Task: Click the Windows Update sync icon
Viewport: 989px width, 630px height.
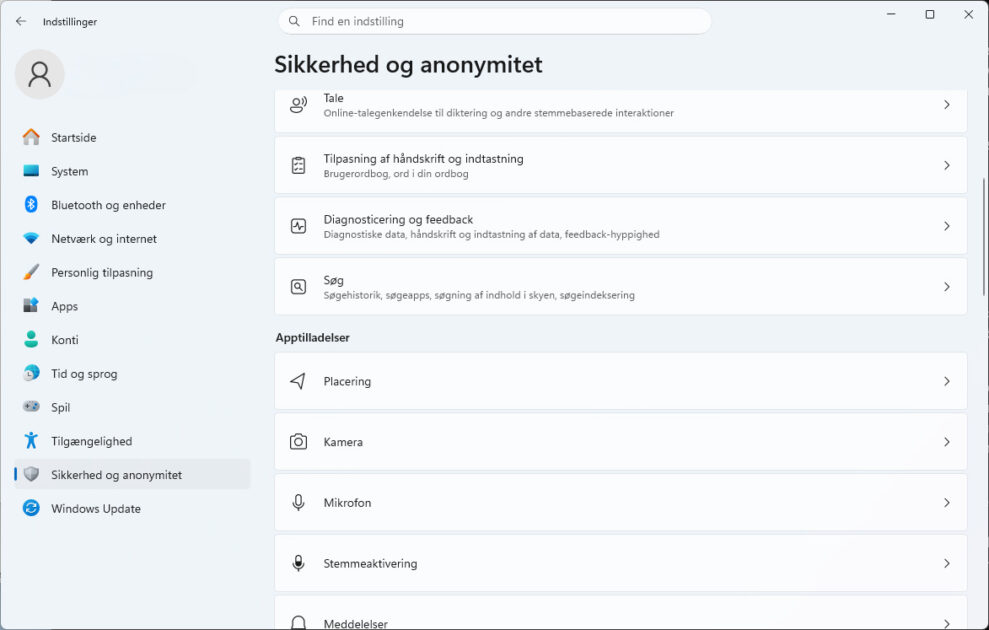Action: click(x=31, y=508)
